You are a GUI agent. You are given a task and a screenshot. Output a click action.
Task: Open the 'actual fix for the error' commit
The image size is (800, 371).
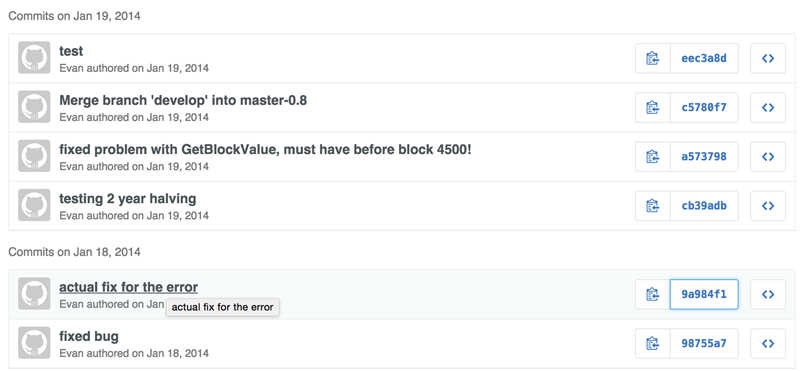pyautogui.click(x=129, y=287)
